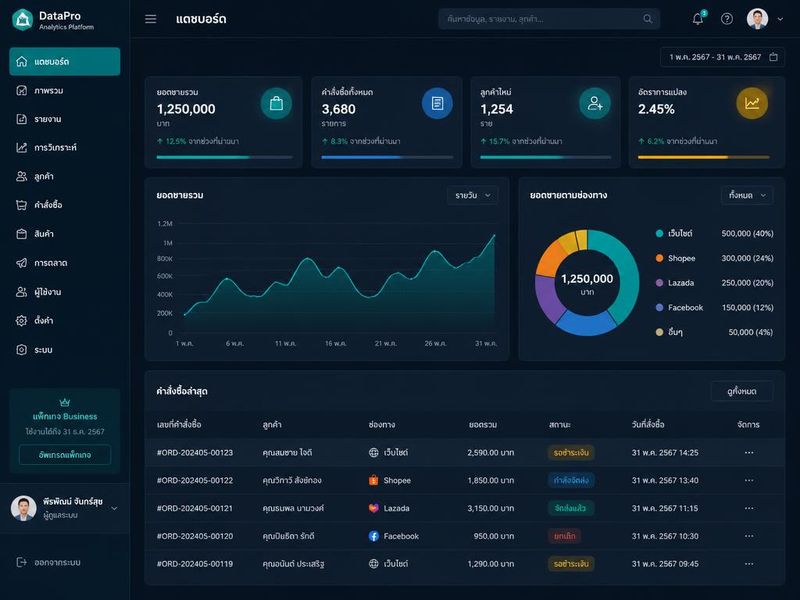Click the Facebook icon in order 00120 row
The width and height of the screenshot is (800, 600).
373,536
